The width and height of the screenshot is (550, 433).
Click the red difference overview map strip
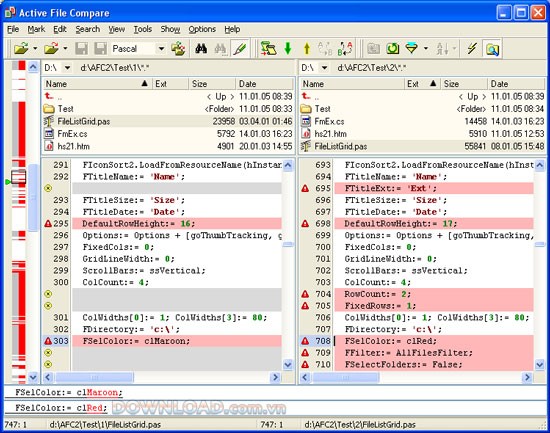(19, 222)
